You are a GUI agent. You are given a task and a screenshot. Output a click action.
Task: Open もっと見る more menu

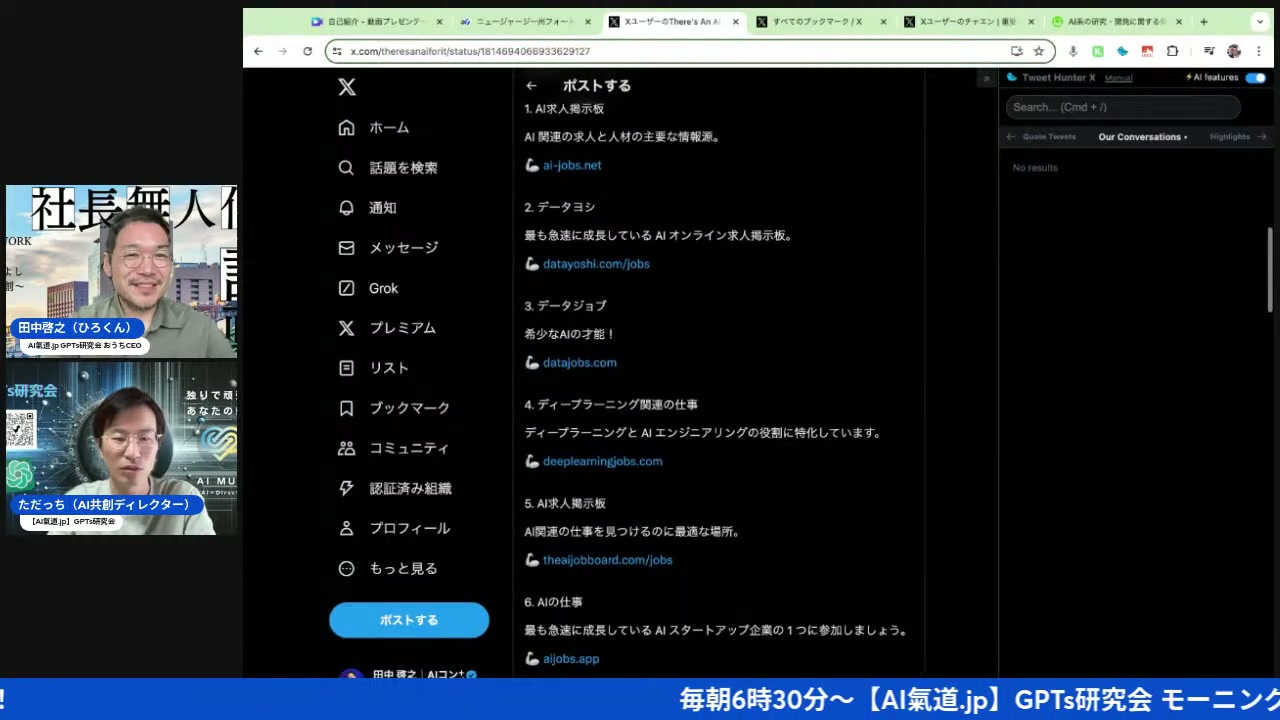tap(388, 568)
